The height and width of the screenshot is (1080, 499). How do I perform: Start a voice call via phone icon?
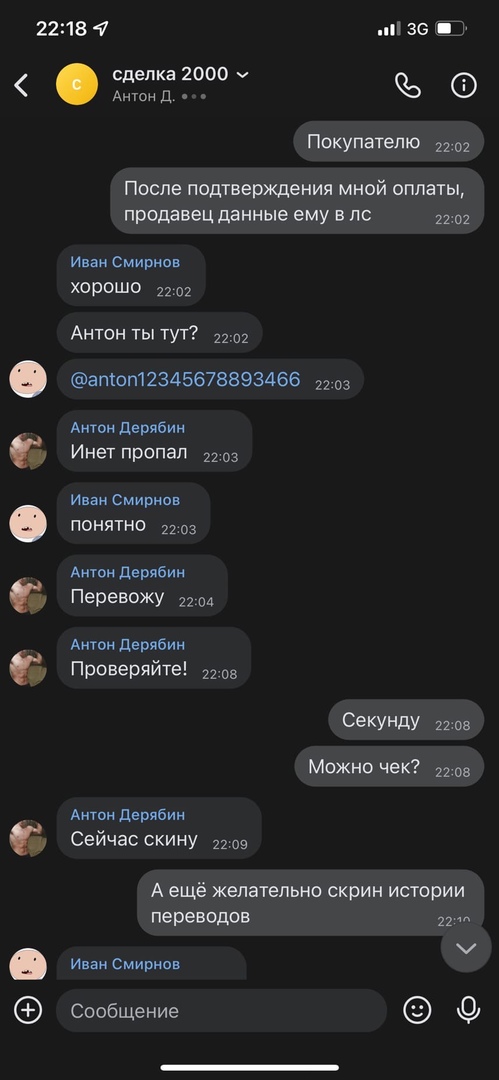point(407,85)
